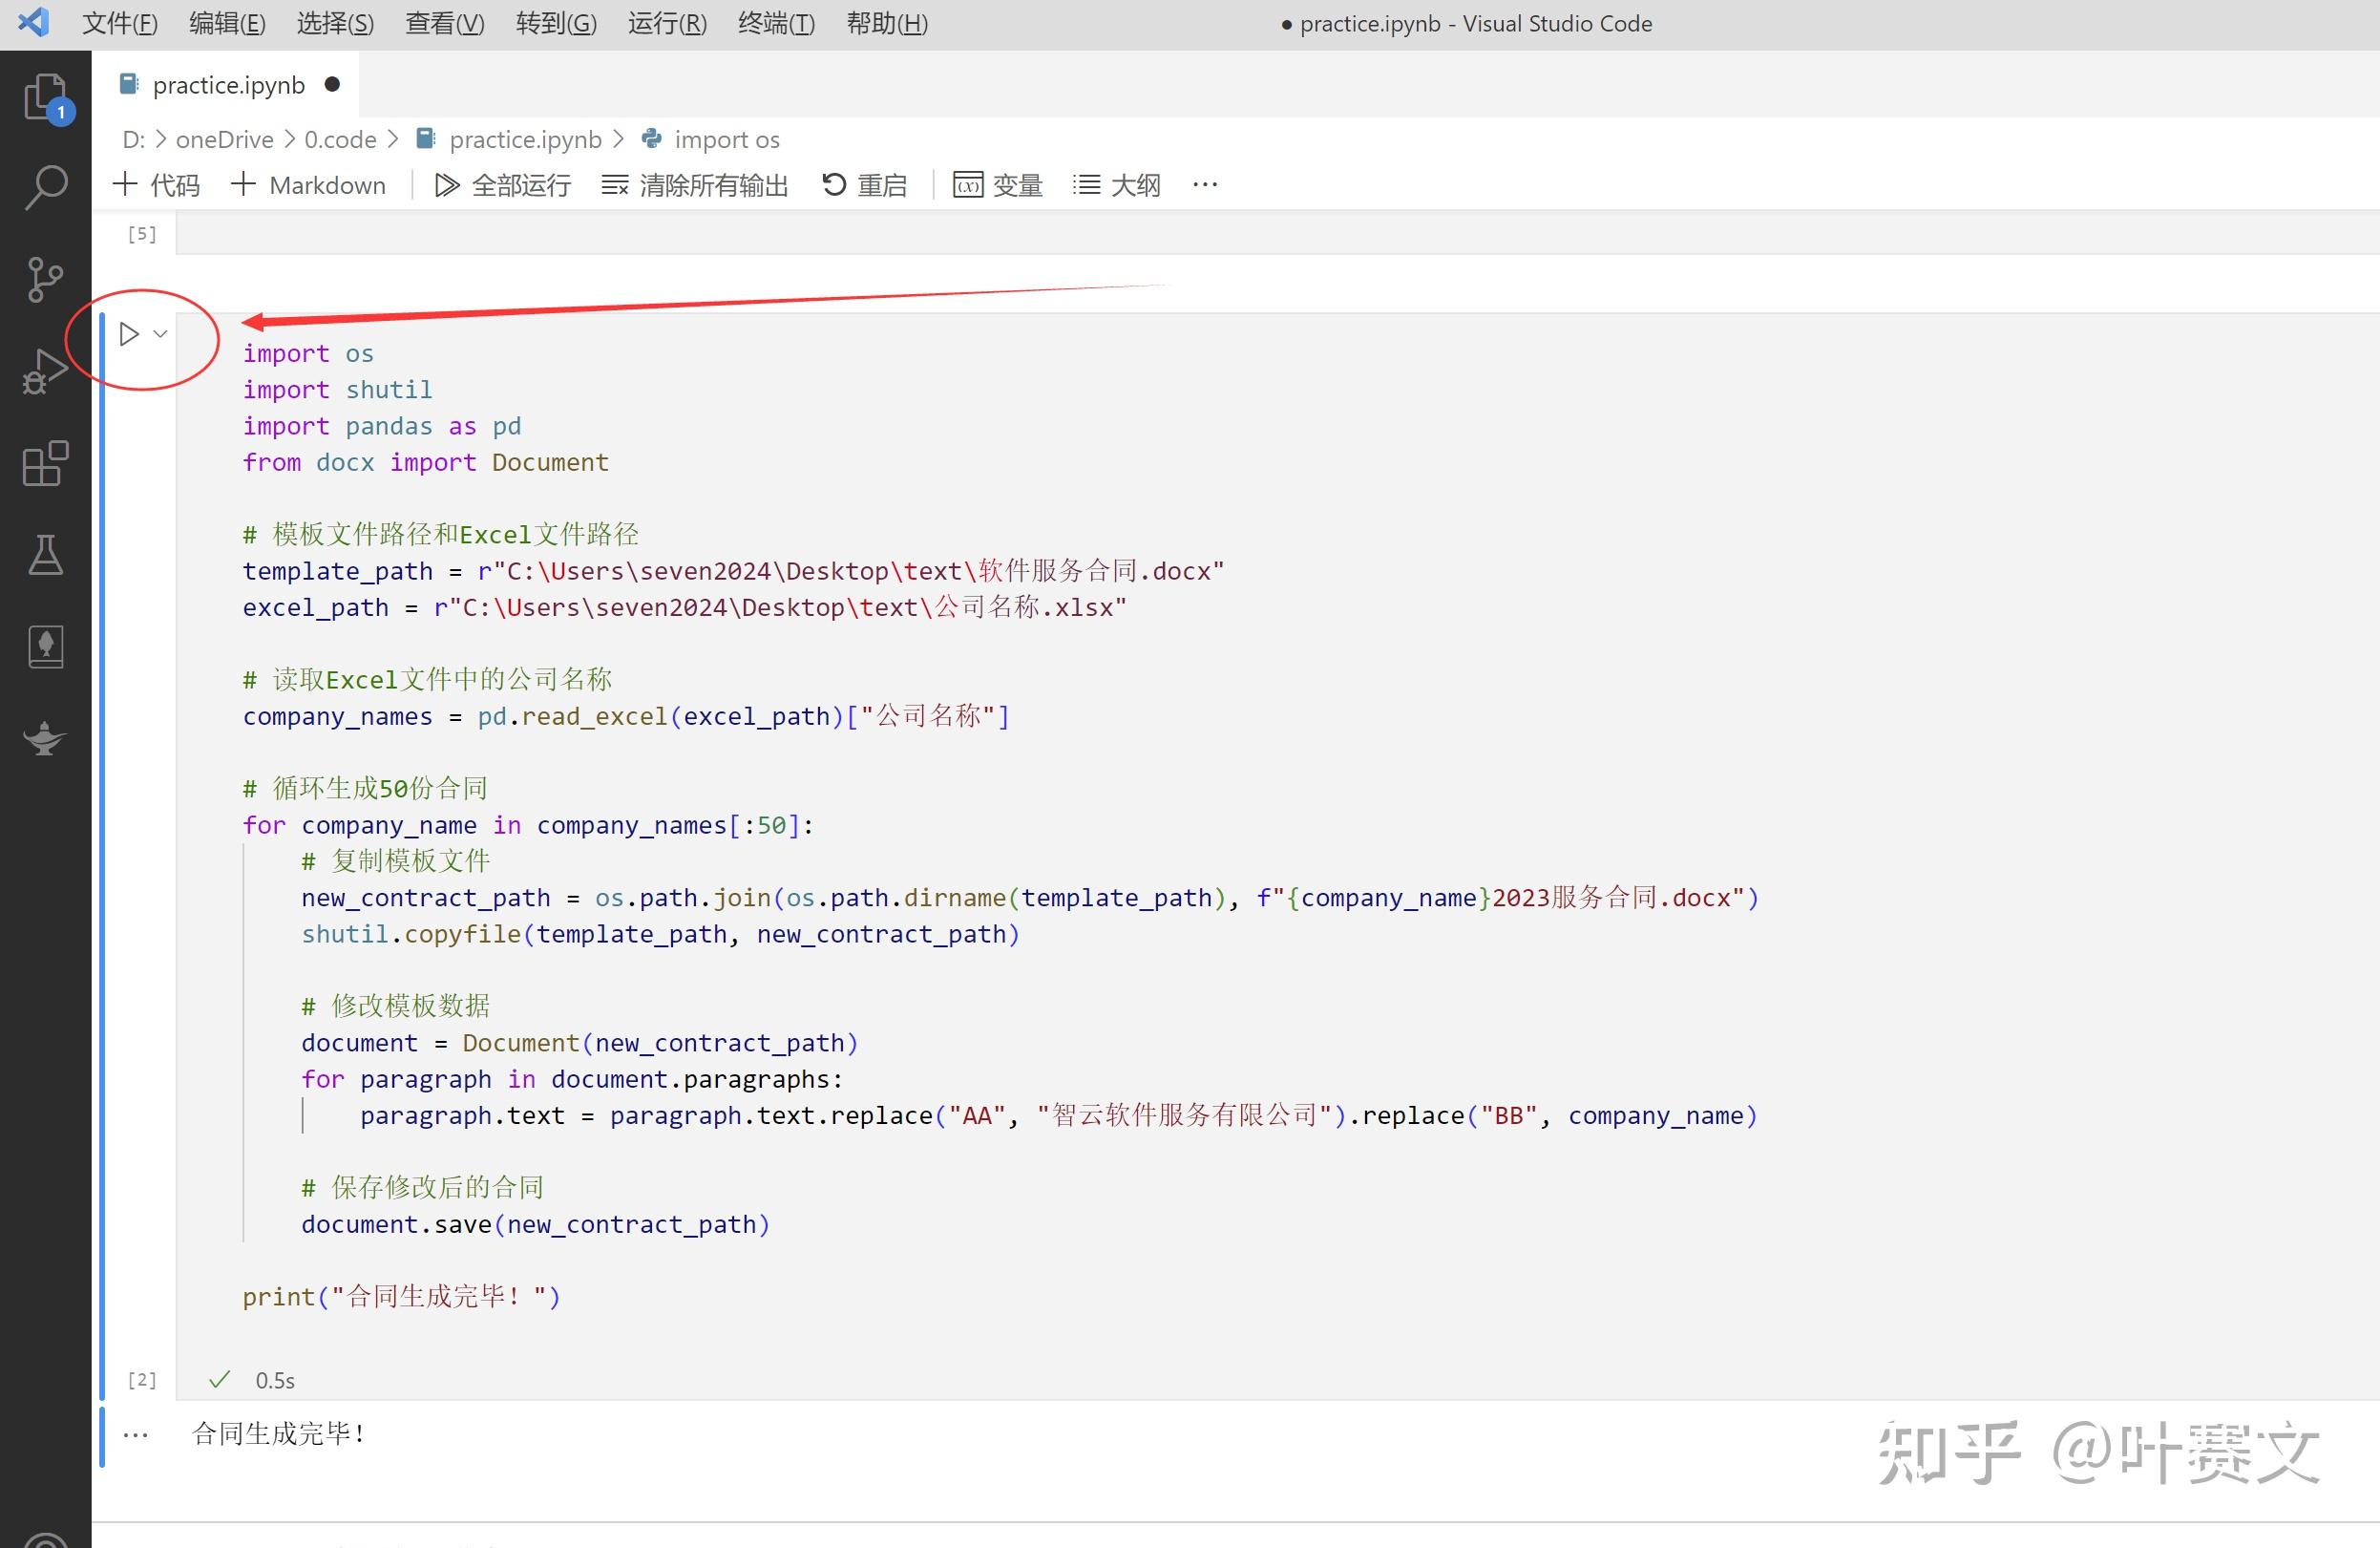Click the Restart kernel button

pos(864,185)
